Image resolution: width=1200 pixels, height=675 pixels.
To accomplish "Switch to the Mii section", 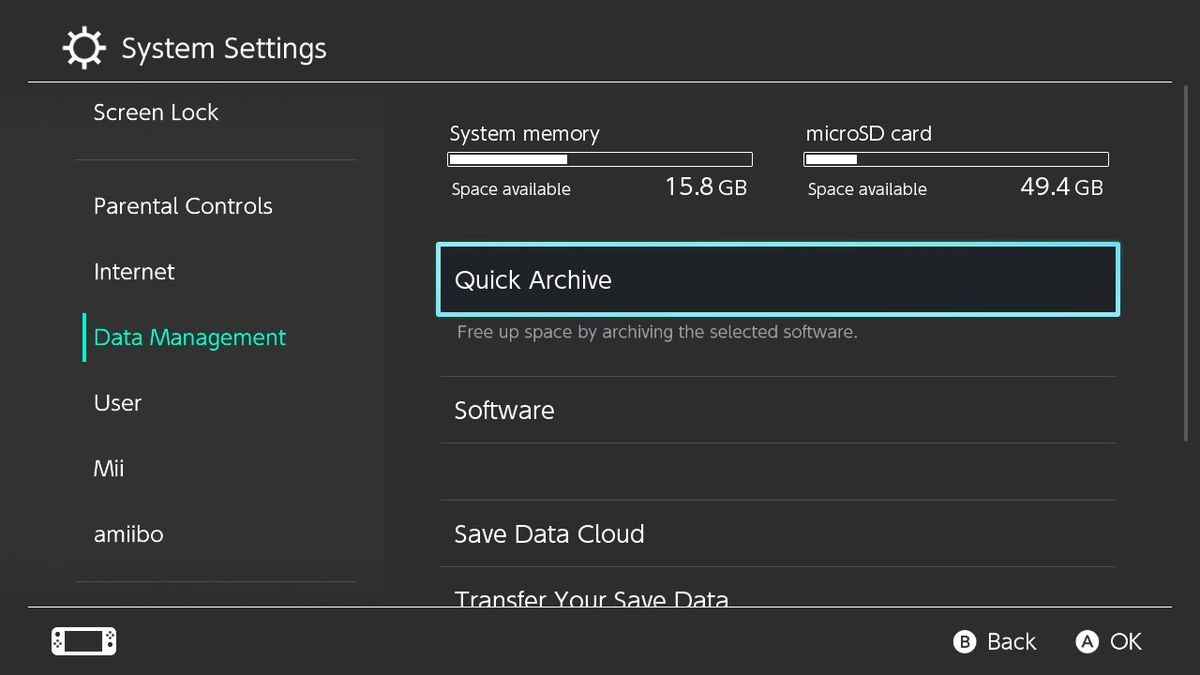I will pos(110,468).
